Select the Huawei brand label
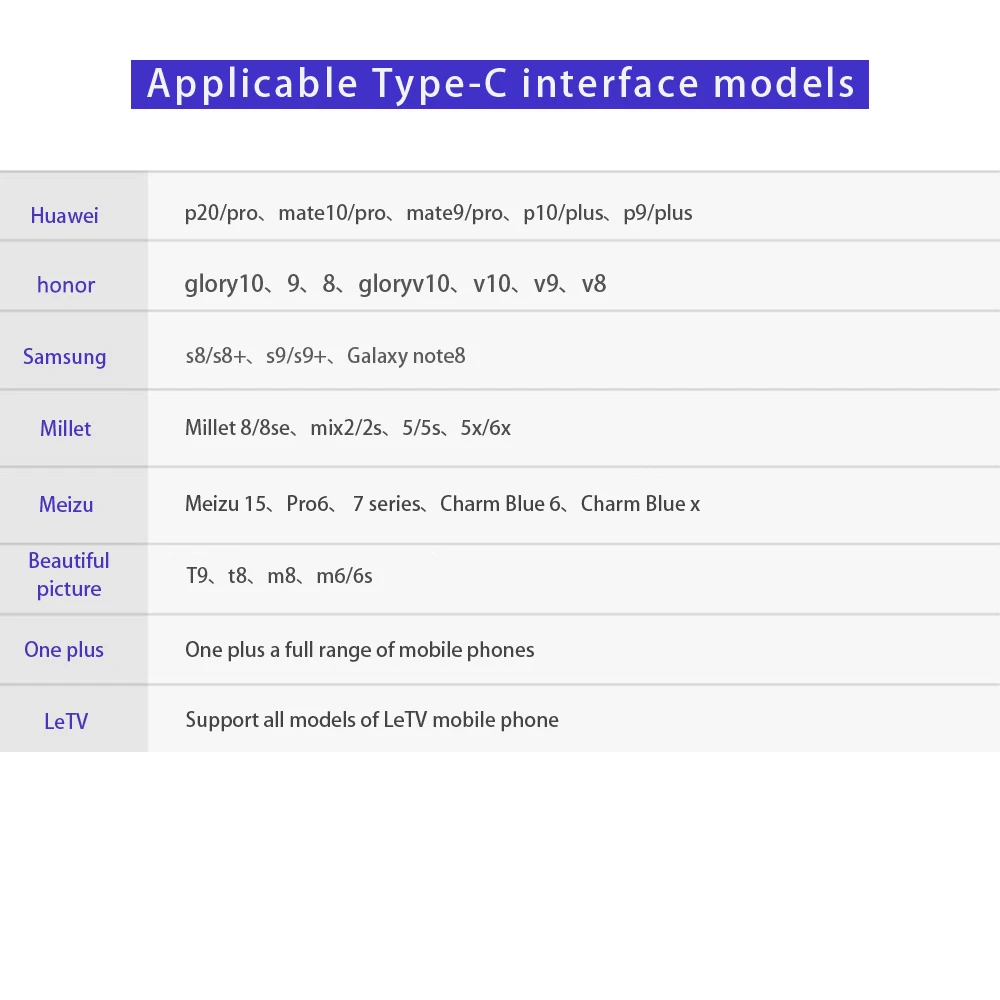1000x1000 pixels. tap(64, 216)
